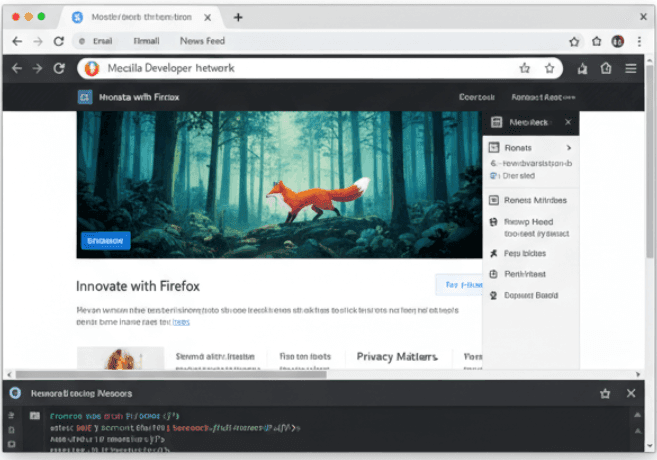This screenshot has height=460, width=657.
Task: Click the console scroll up arrow
Action: point(637,415)
